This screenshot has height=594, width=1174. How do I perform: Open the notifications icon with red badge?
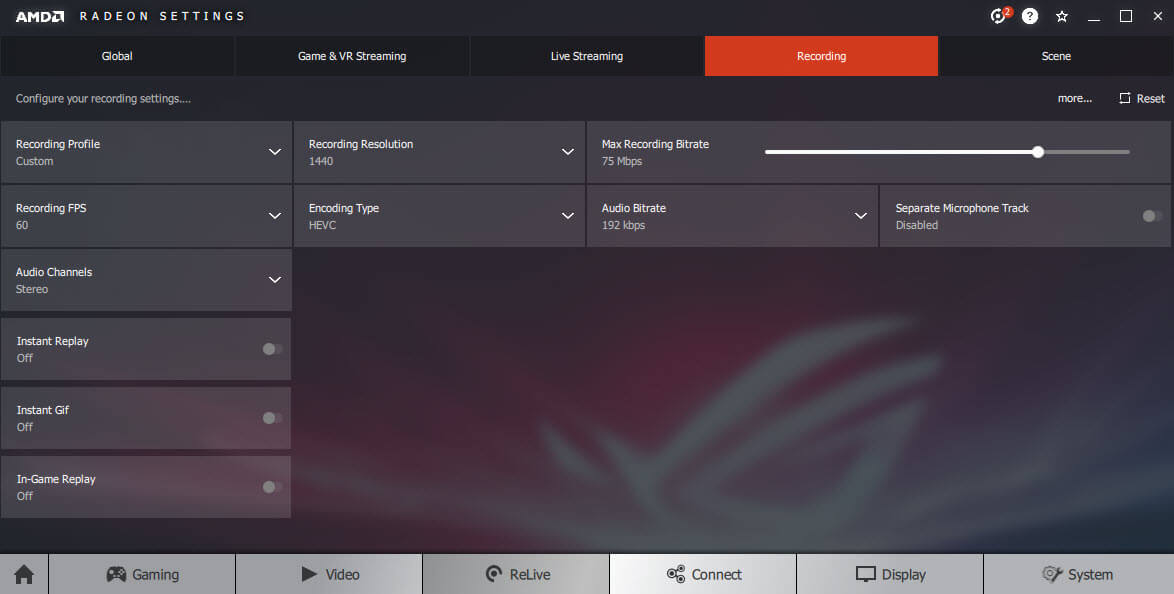tap(1000, 16)
